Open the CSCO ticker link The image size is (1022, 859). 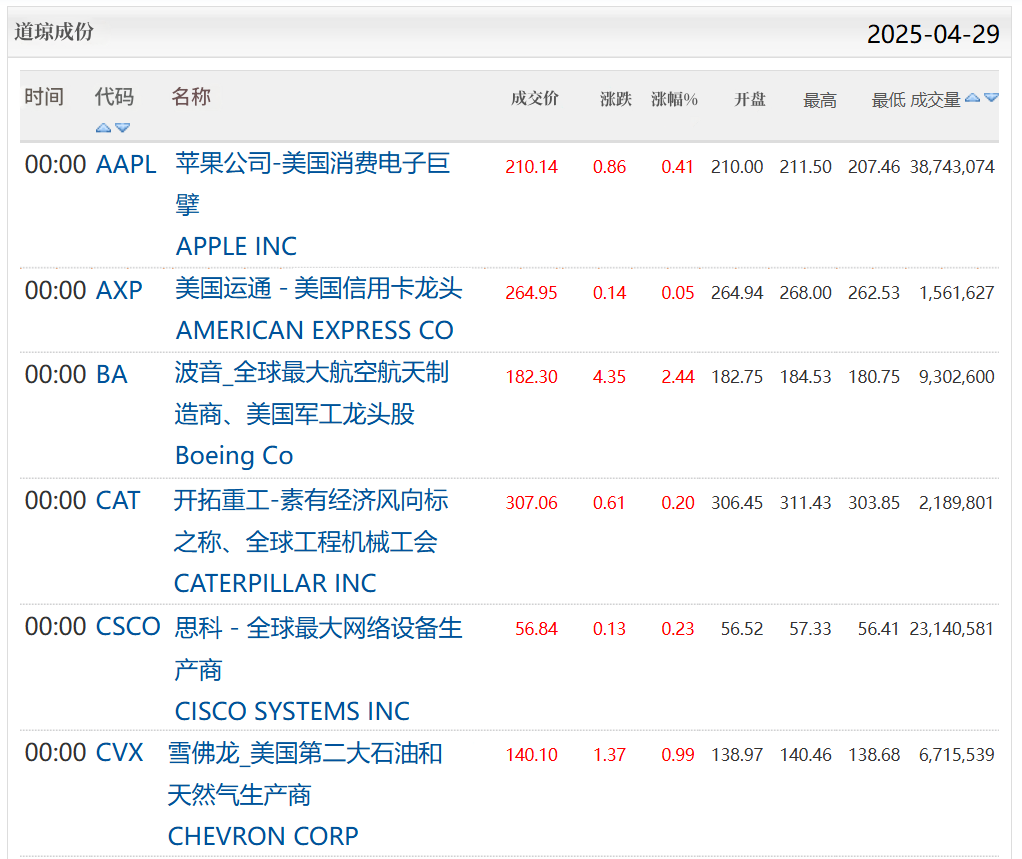pyautogui.click(x=128, y=627)
